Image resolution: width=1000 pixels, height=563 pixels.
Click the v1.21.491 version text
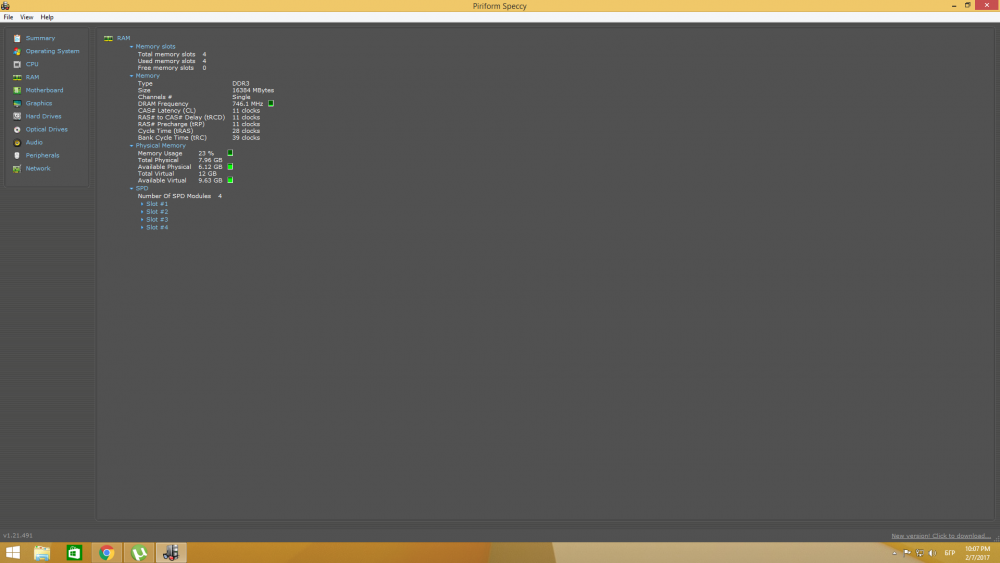click(x=18, y=536)
